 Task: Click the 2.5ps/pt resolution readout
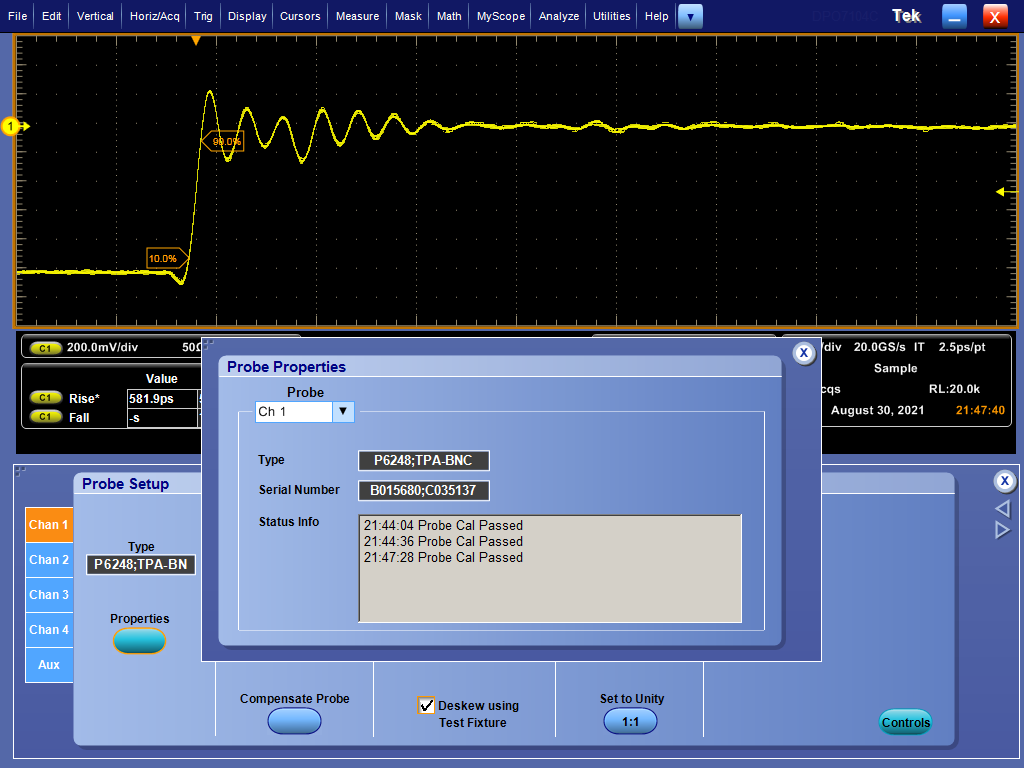point(962,347)
